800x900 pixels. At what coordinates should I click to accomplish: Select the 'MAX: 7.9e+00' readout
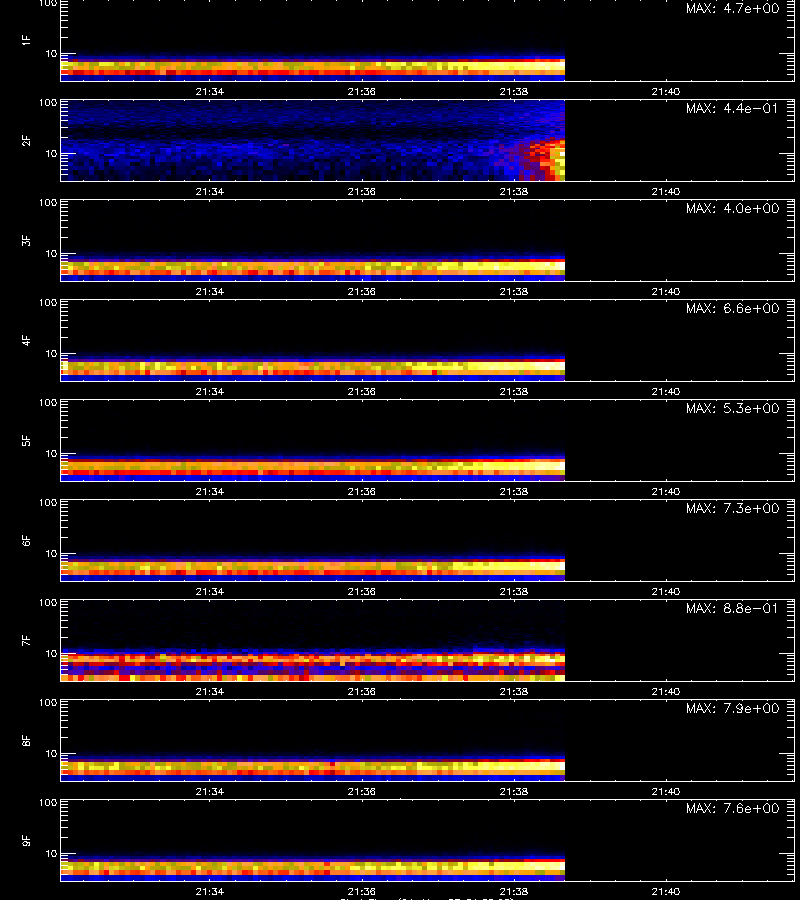(x=732, y=708)
